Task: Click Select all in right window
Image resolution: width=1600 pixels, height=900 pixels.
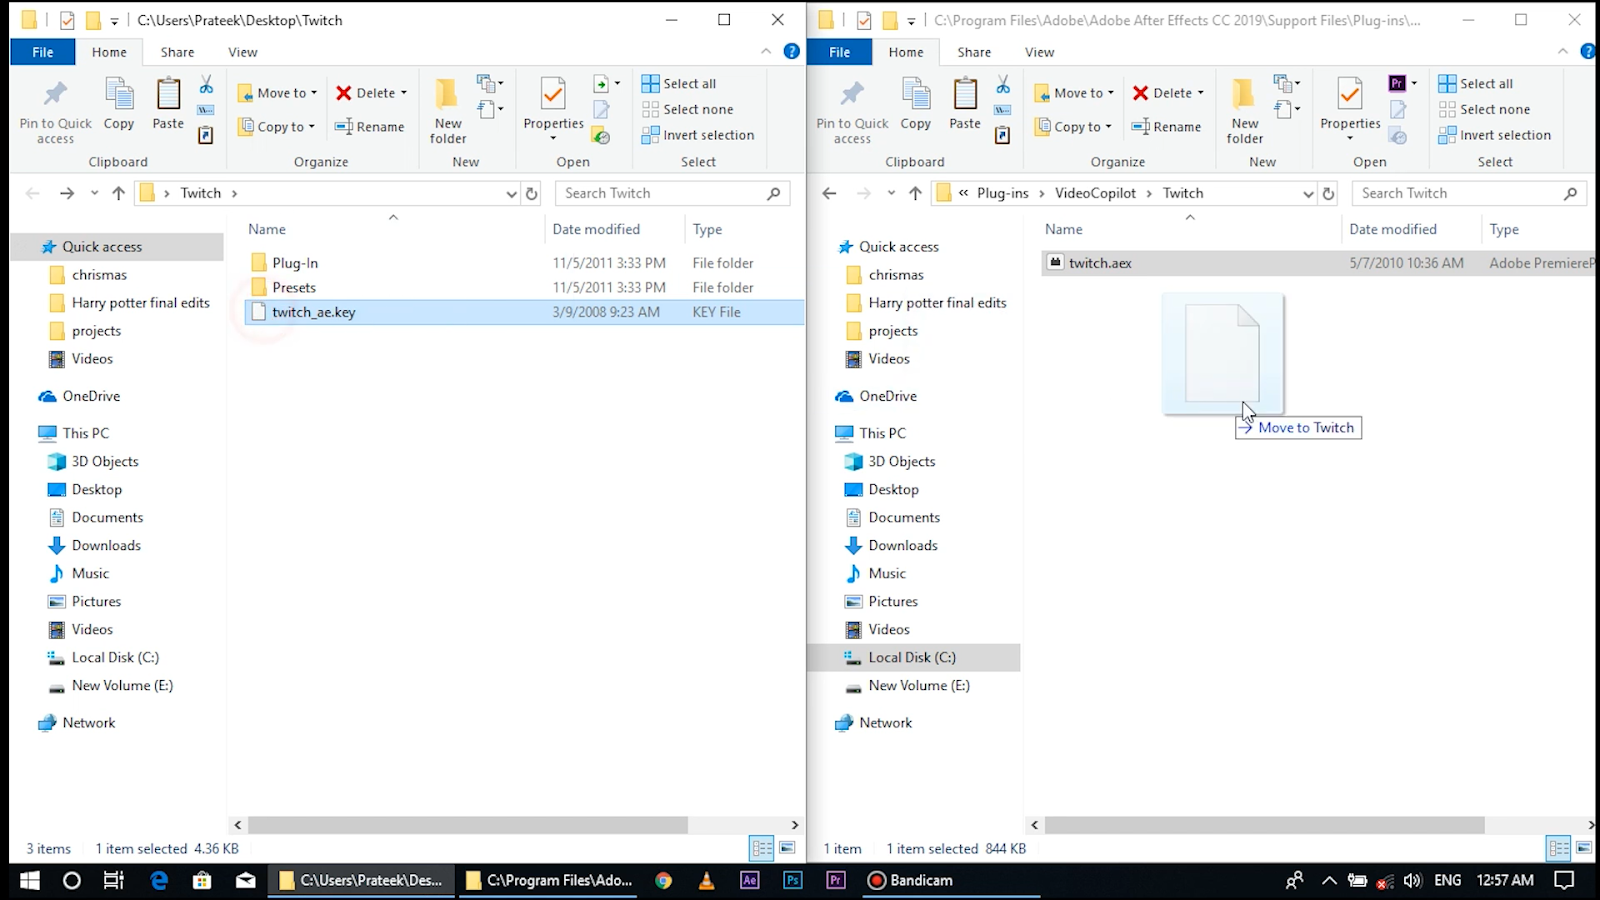Action: point(1476,84)
